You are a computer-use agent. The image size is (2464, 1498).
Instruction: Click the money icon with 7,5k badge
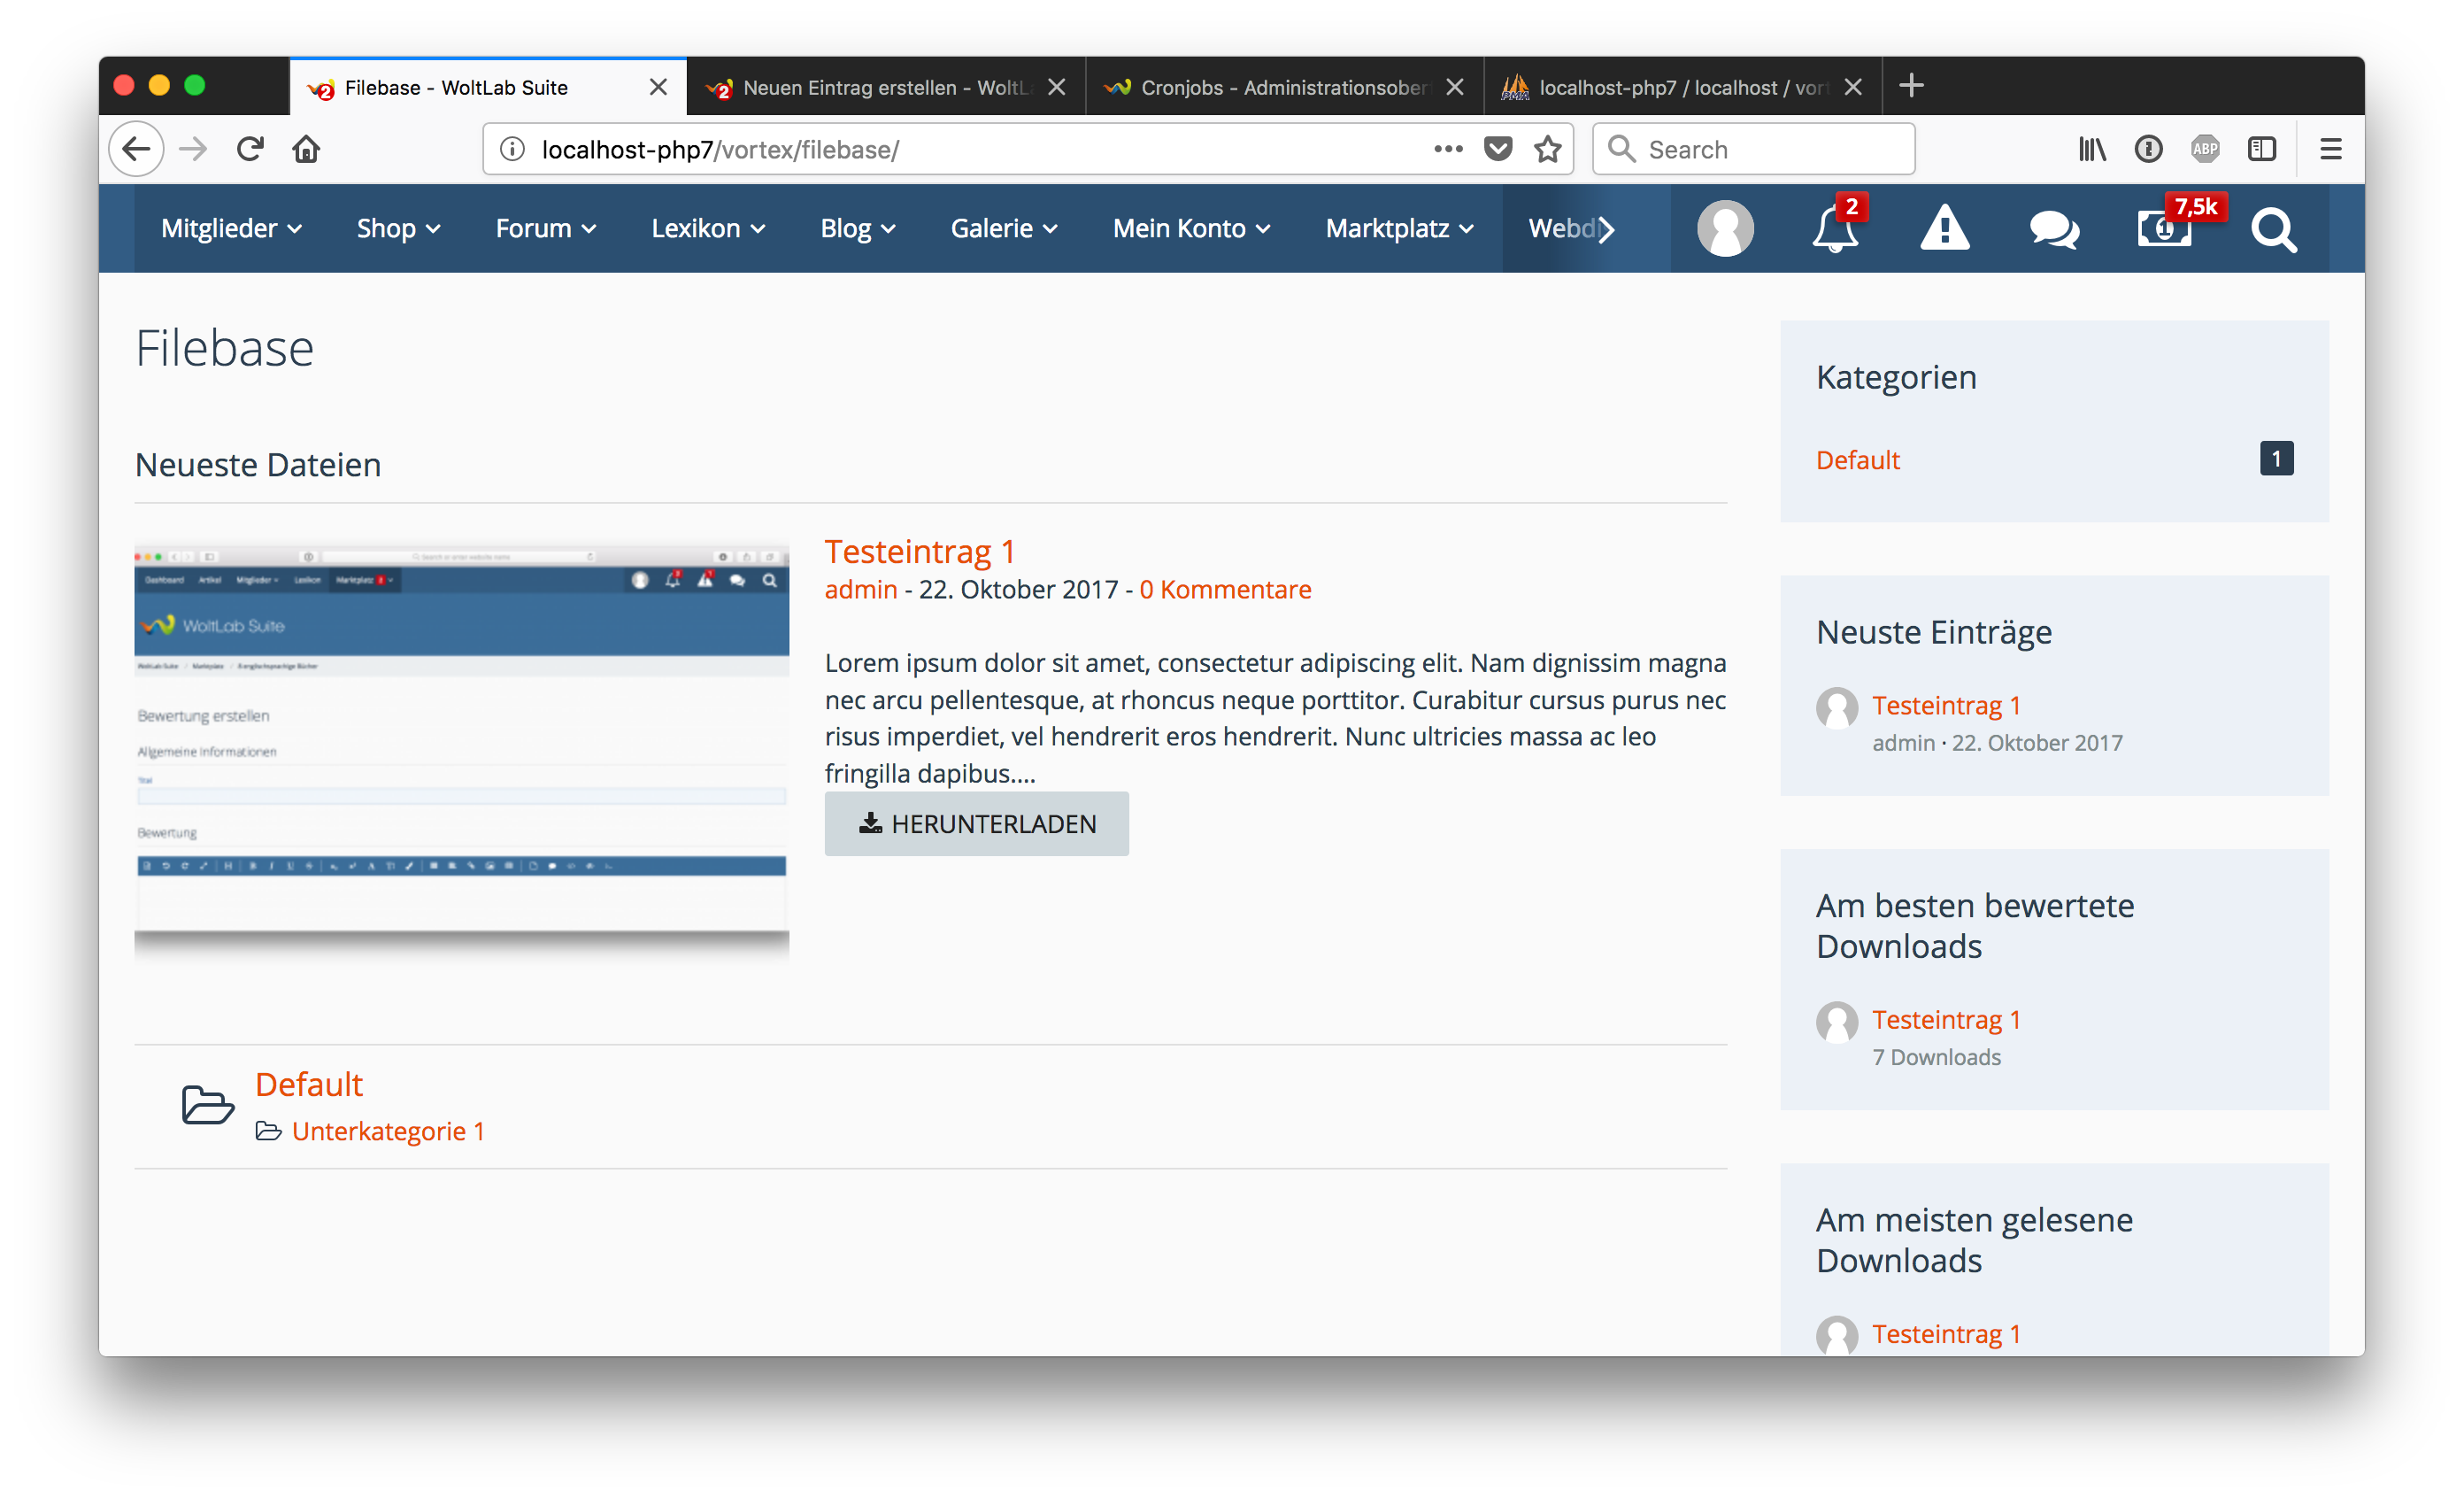click(2165, 229)
